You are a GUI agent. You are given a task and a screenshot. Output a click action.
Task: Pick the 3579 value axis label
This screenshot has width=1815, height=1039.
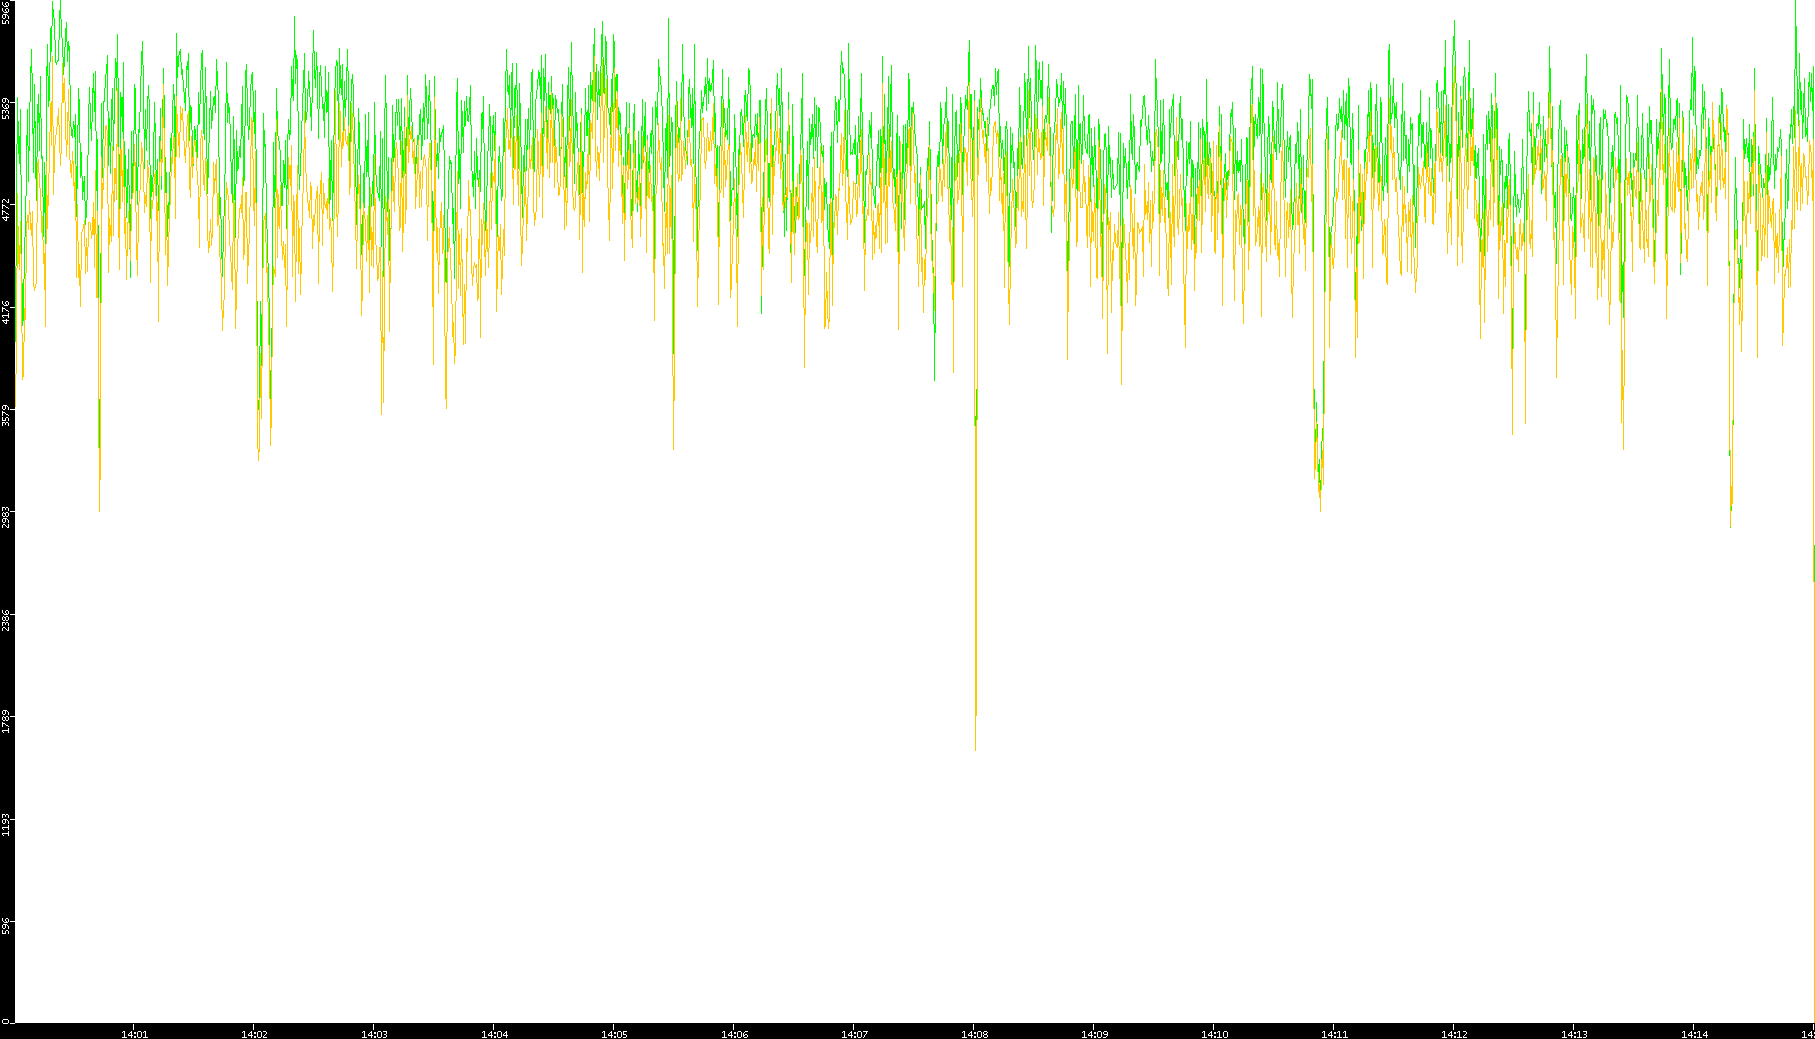pyautogui.click(x=7, y=415)
